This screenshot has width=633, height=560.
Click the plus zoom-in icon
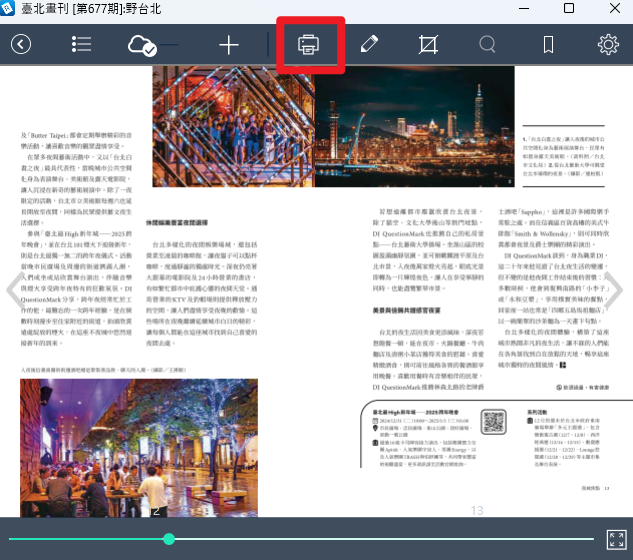coord(229,45)
